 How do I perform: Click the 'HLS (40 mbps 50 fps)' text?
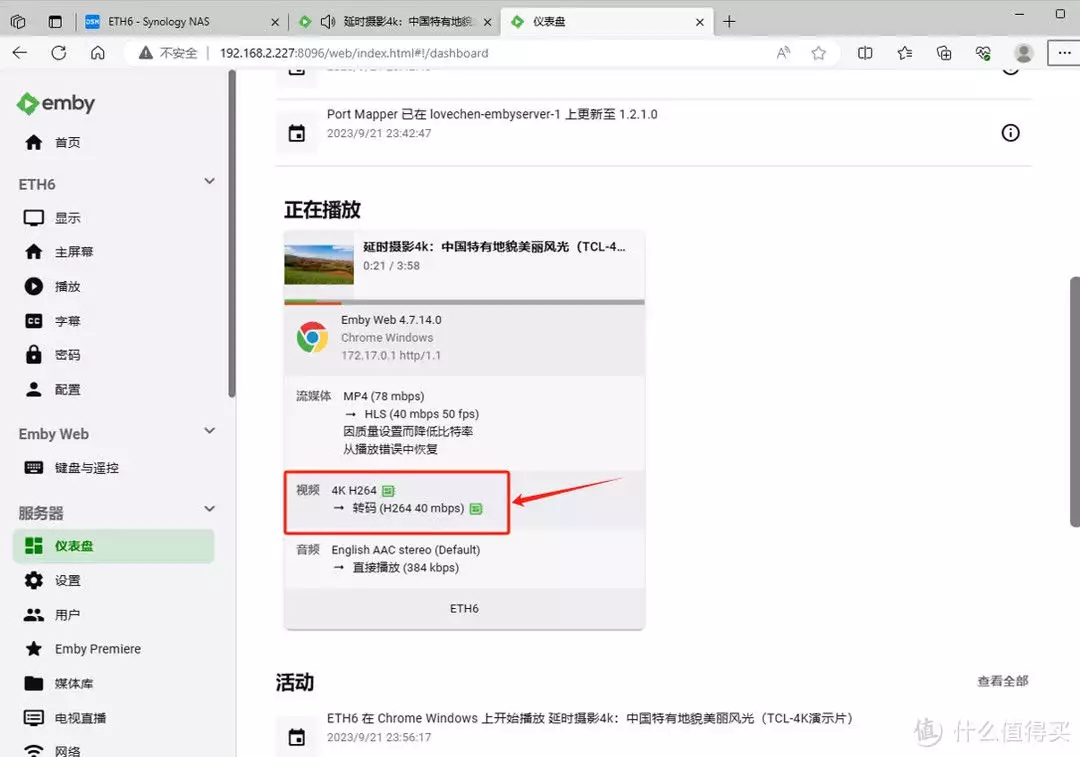pyautogui.click(x=422, y=414)
